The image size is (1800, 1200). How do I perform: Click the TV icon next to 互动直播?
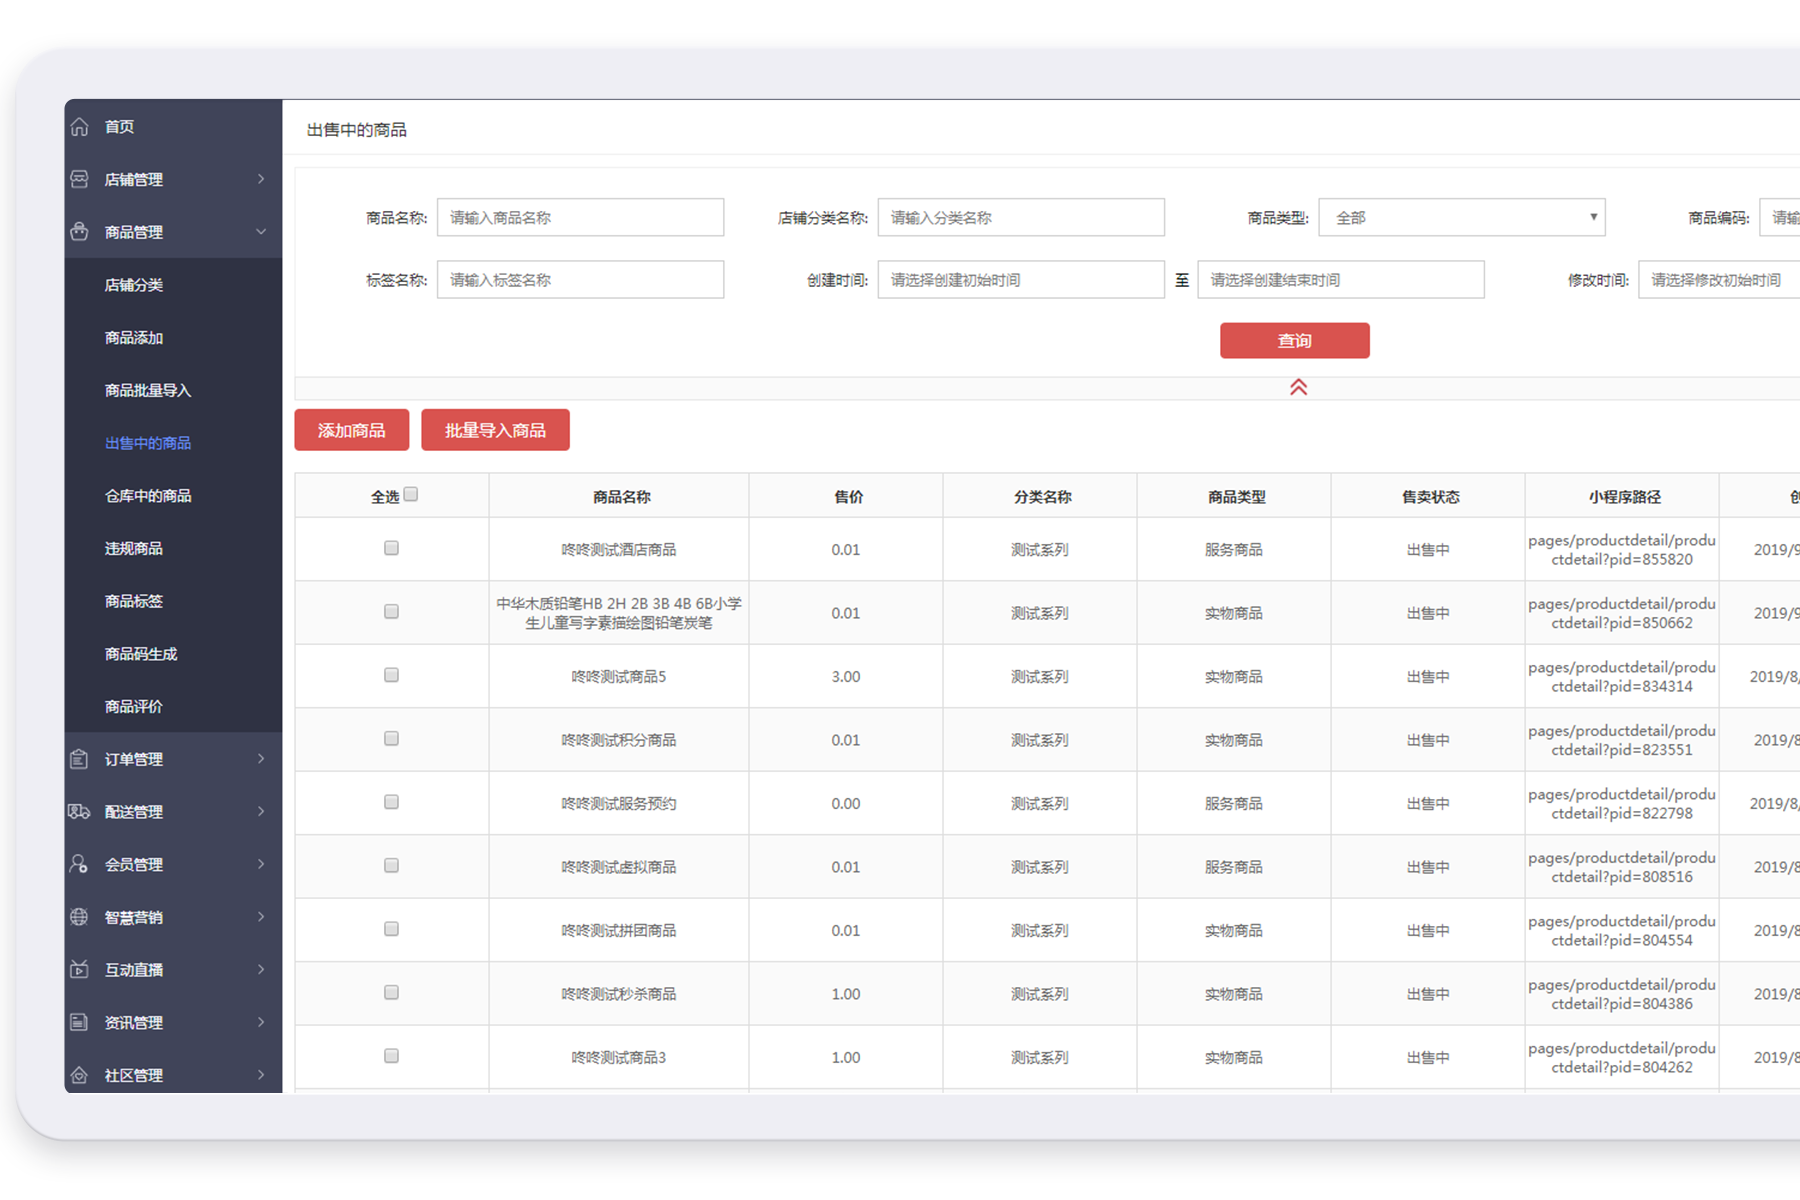pyautogui.click(x=80, y=969)
